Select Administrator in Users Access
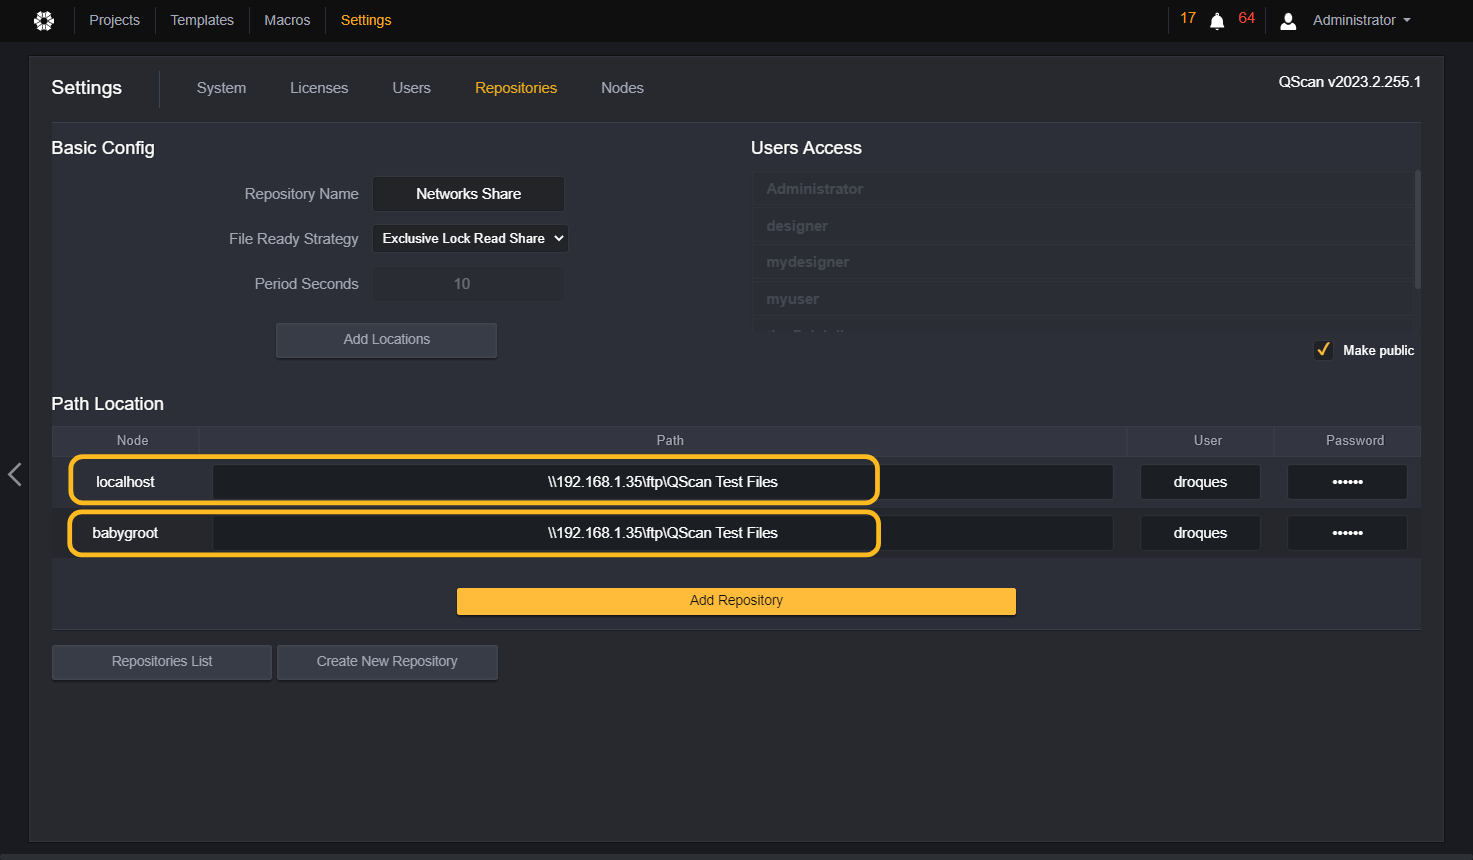1473x860 pixels. (1083, 189)
